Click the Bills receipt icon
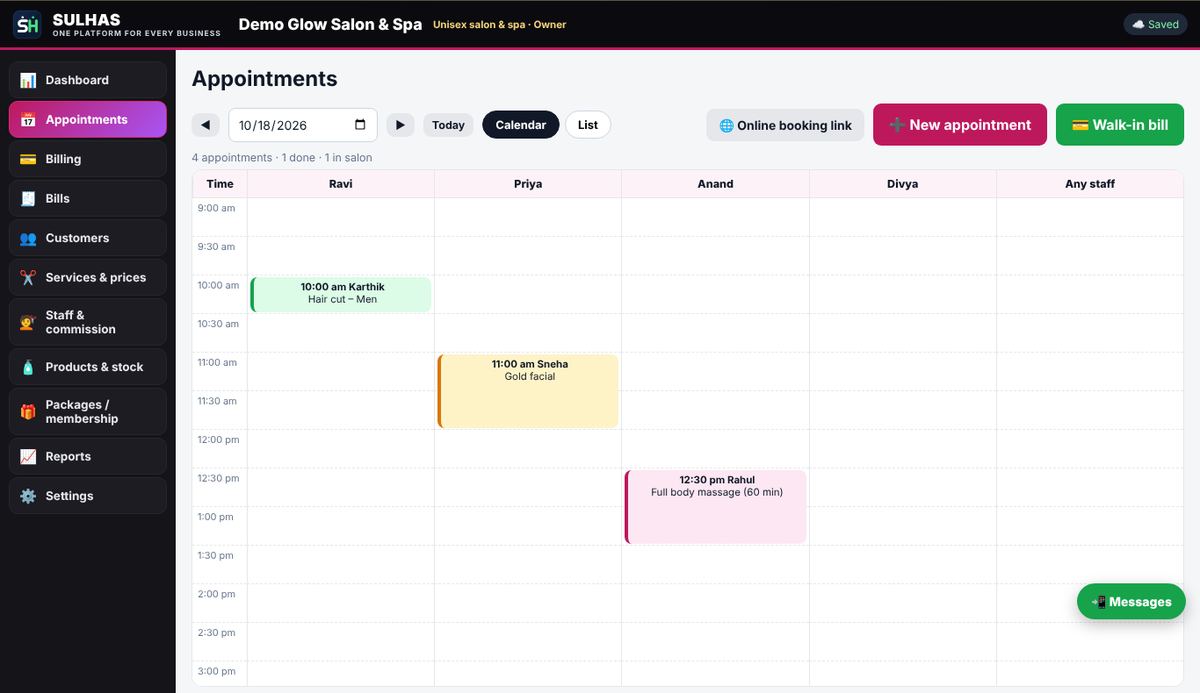Image resolution: width=1200 pixels, height=693 pixels. (28, 199)
